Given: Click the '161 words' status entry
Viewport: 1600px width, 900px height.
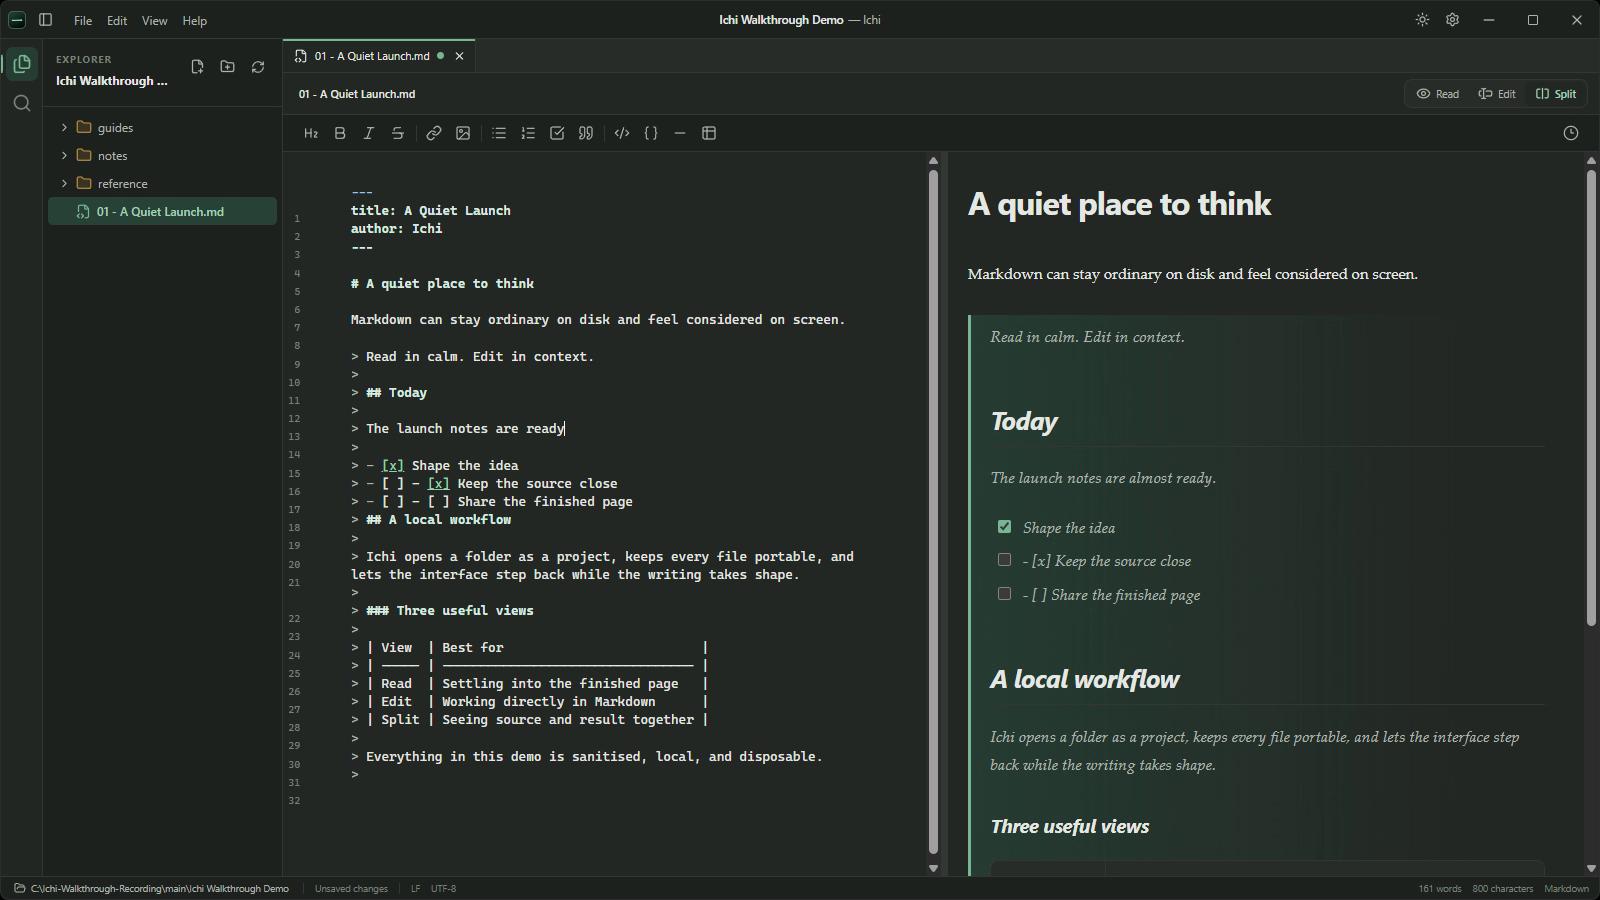Looking at the screenshot, I should pos(1439,888).
